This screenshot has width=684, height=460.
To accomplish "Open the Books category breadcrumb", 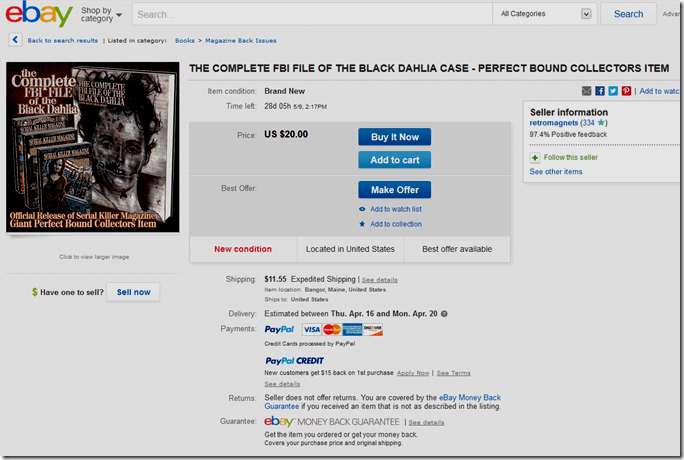I will click(185, 41).
